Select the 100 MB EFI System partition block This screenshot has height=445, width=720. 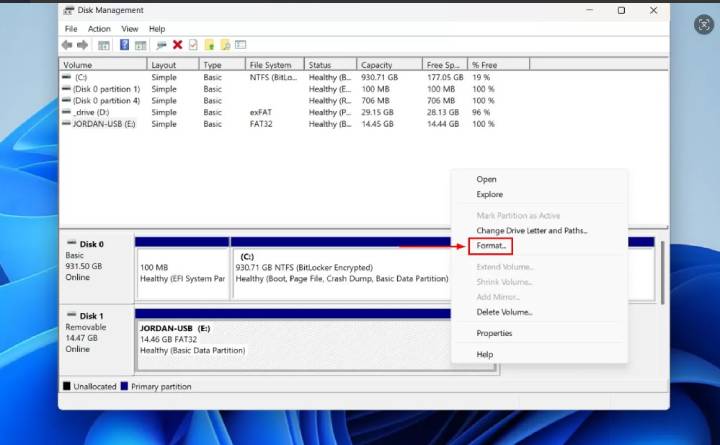coord(183,269)
